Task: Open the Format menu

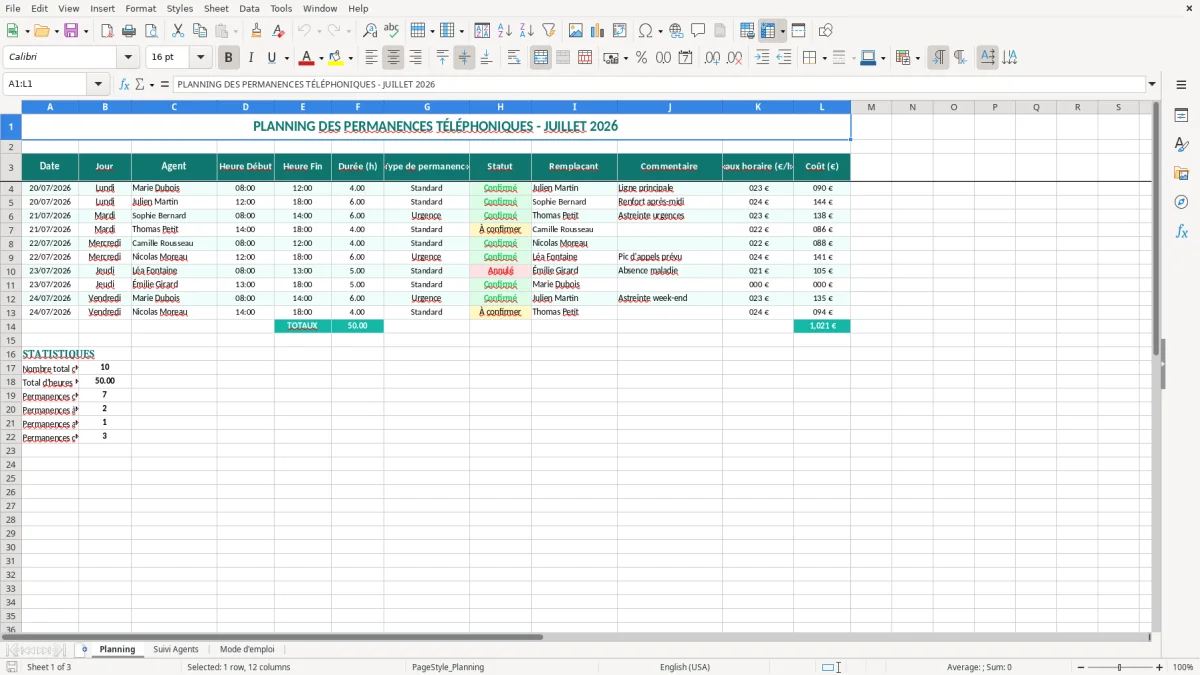Action: [x=140, y=8]
